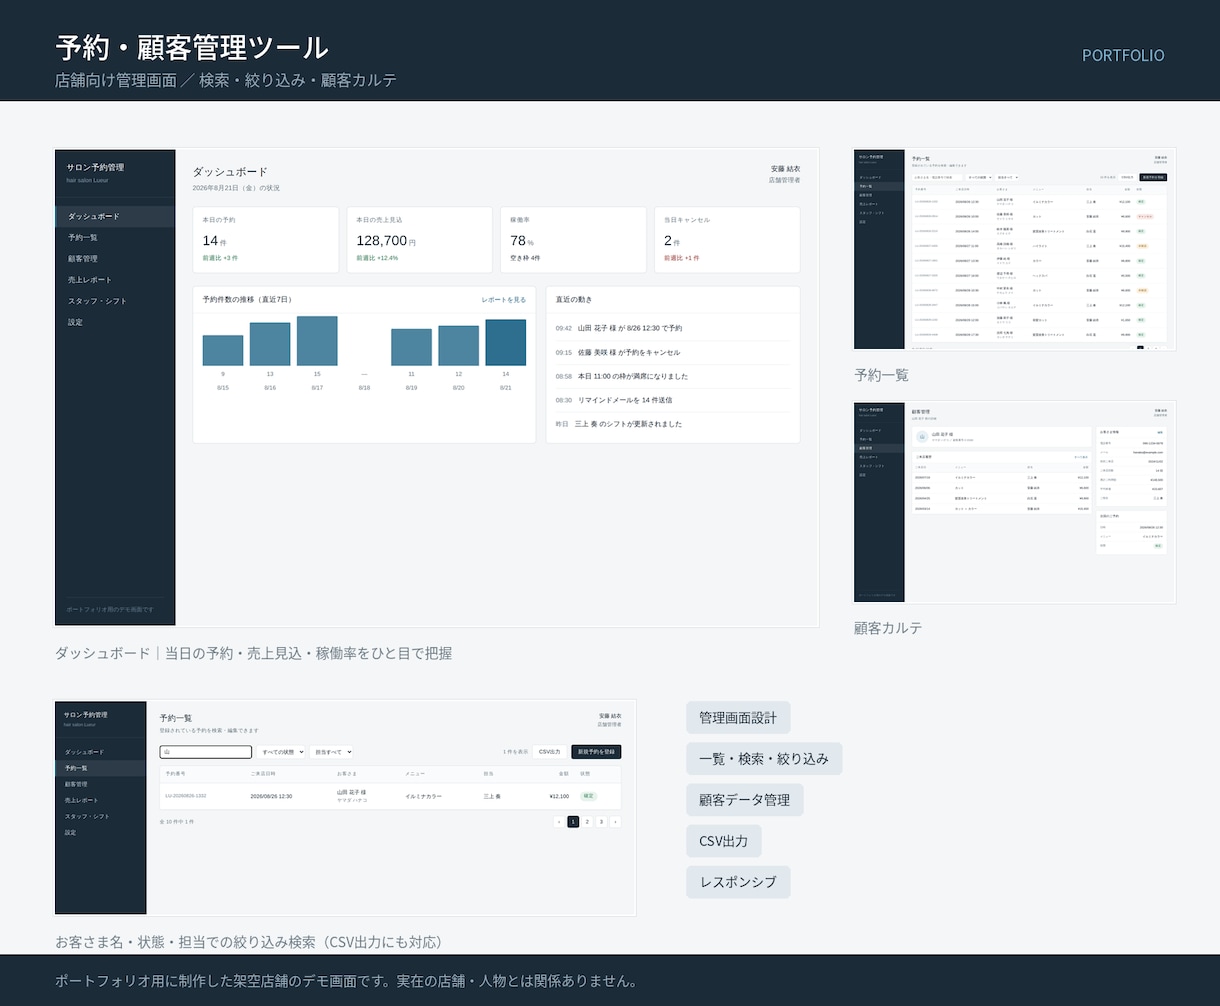
Task: Select 売上レポート in search screenshot sidebar
Action: (x=101, y=800)
